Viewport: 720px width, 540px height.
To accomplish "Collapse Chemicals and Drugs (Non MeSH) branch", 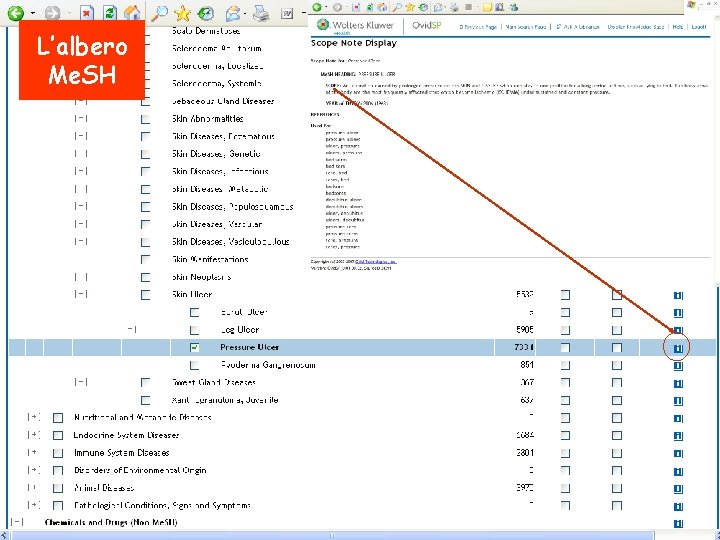I will [x=17, y=523].
